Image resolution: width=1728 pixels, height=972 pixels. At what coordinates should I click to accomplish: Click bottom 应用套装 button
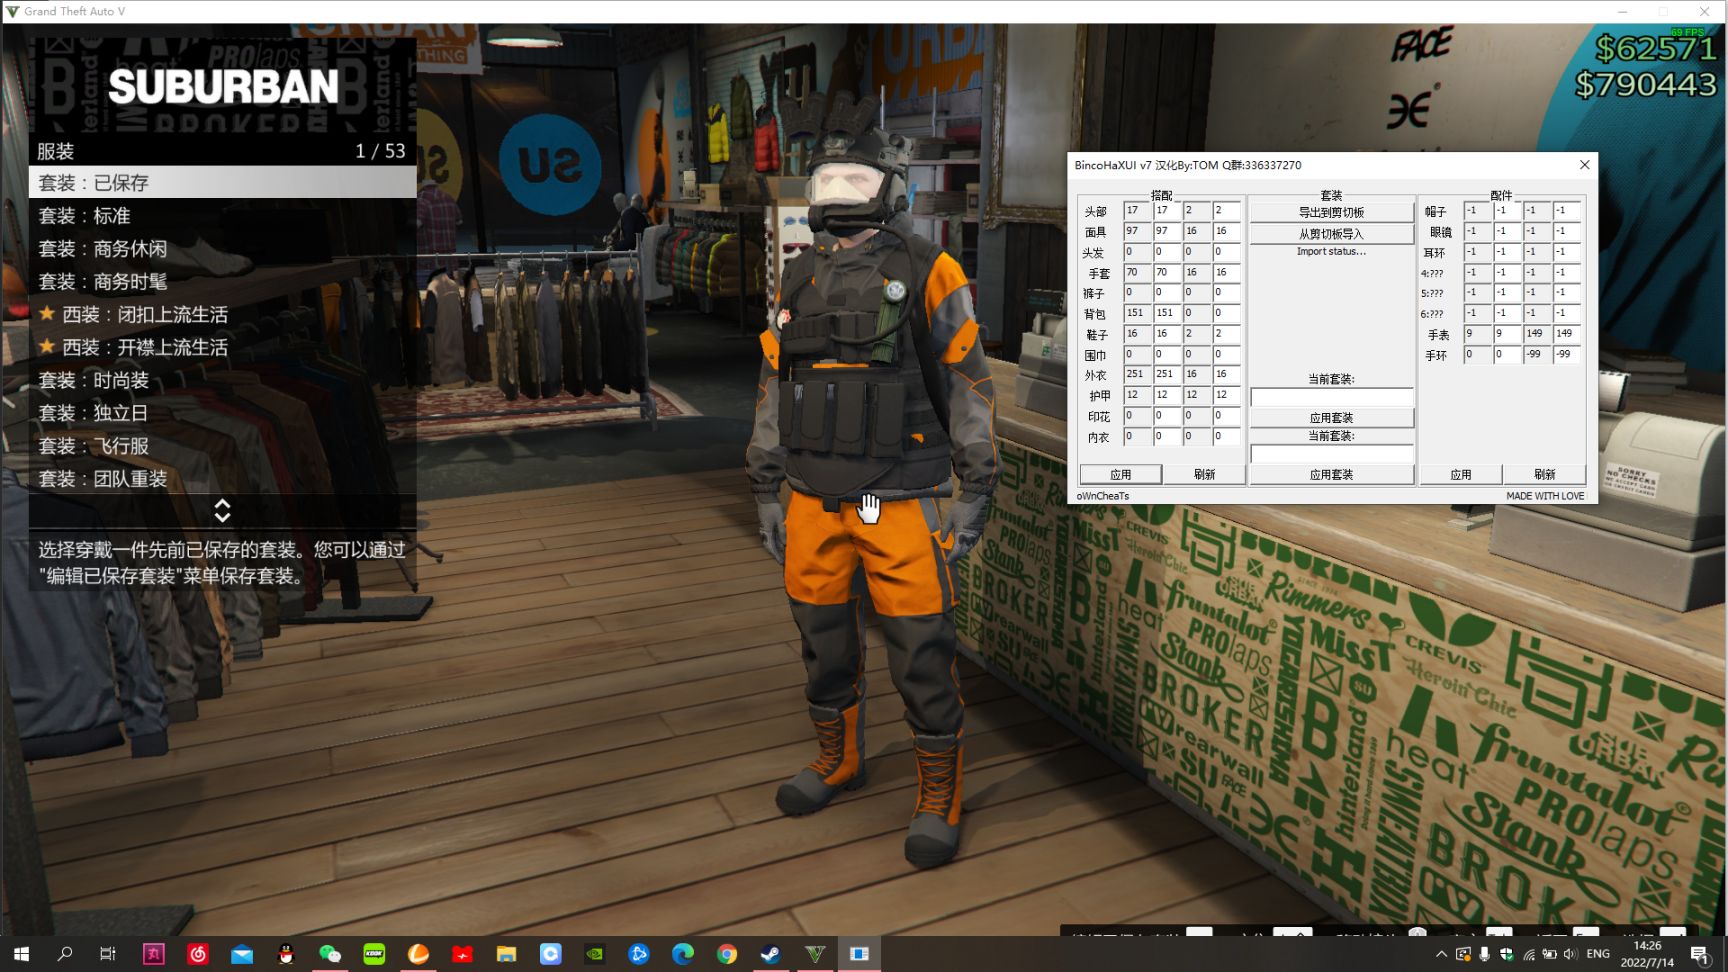click(x=1331, y=475)
